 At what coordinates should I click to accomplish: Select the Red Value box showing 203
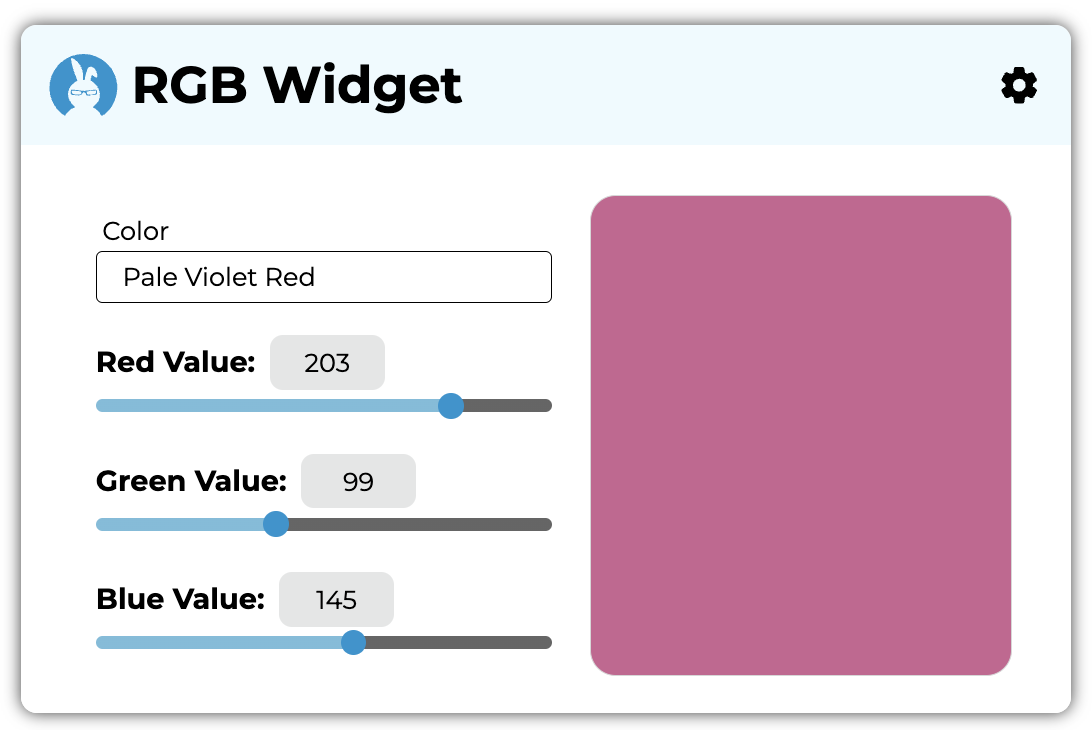(x=327, y=362)
